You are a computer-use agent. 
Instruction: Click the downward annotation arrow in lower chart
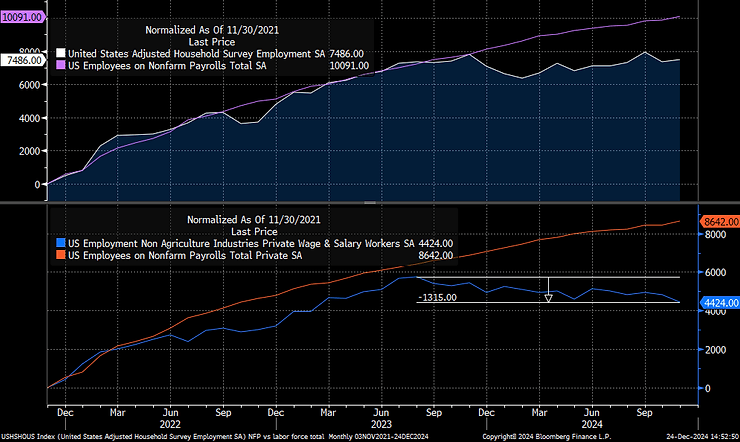click(x=548, y=290)
